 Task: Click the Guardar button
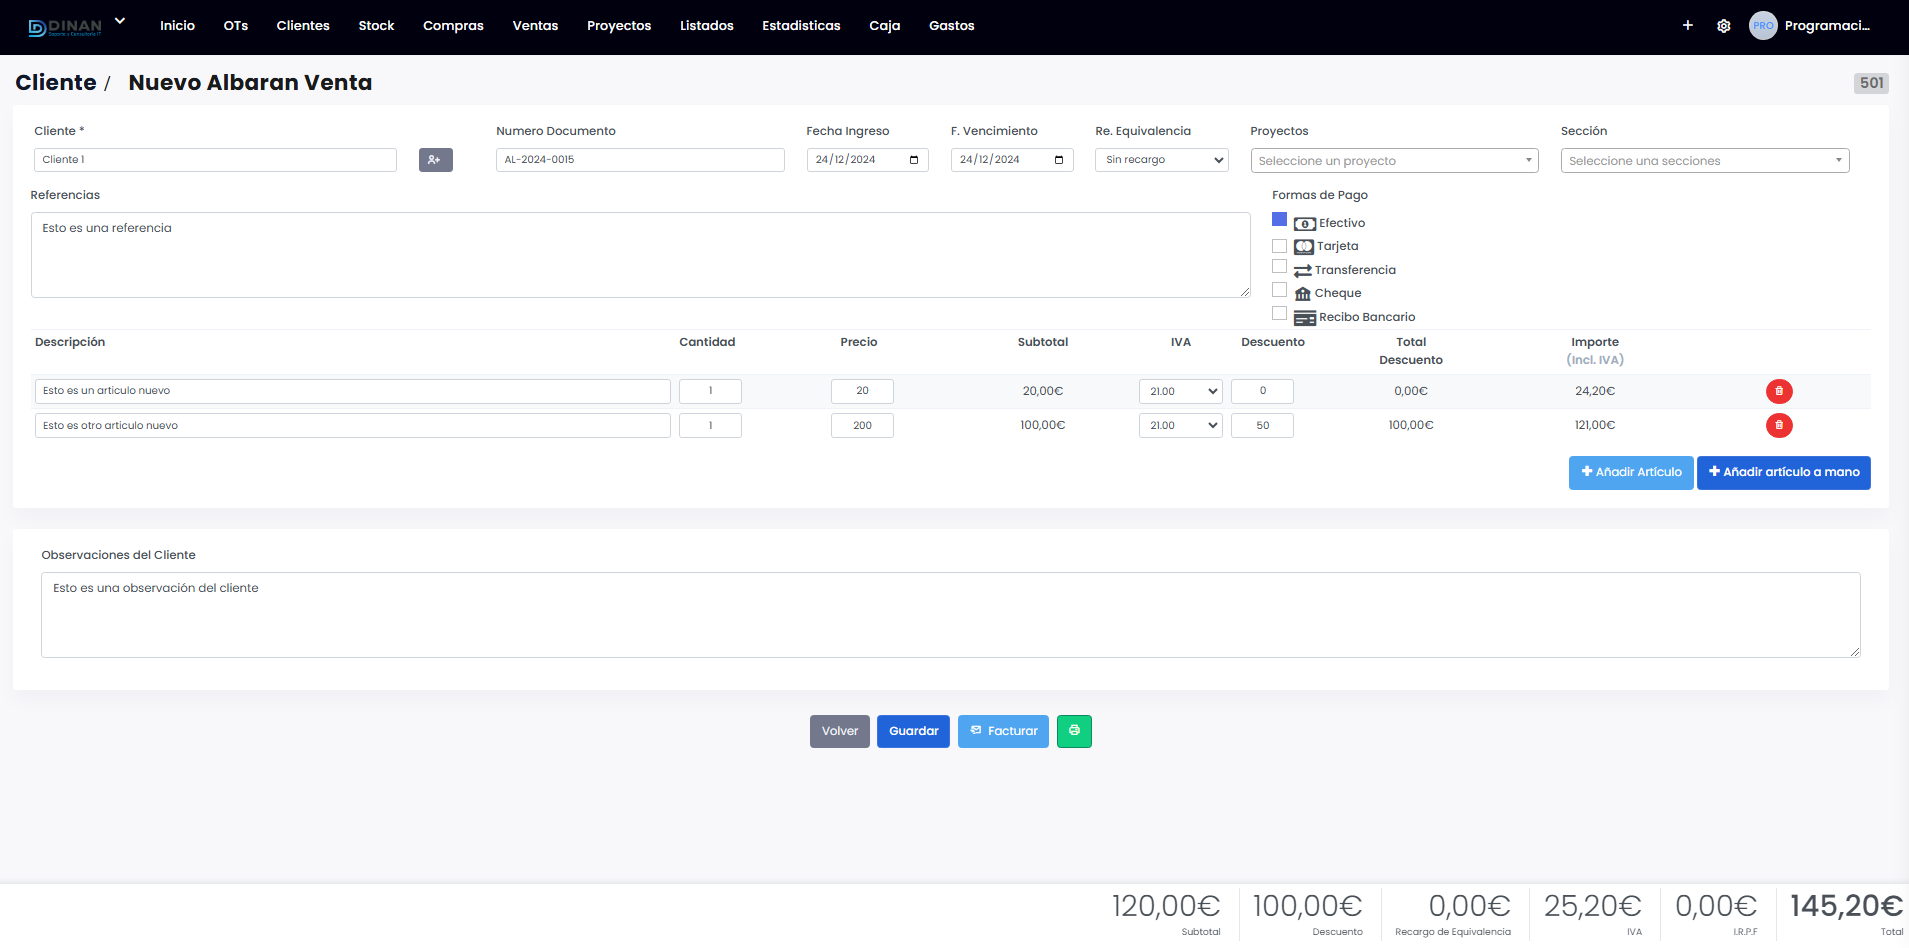click(x=912, y=731)
